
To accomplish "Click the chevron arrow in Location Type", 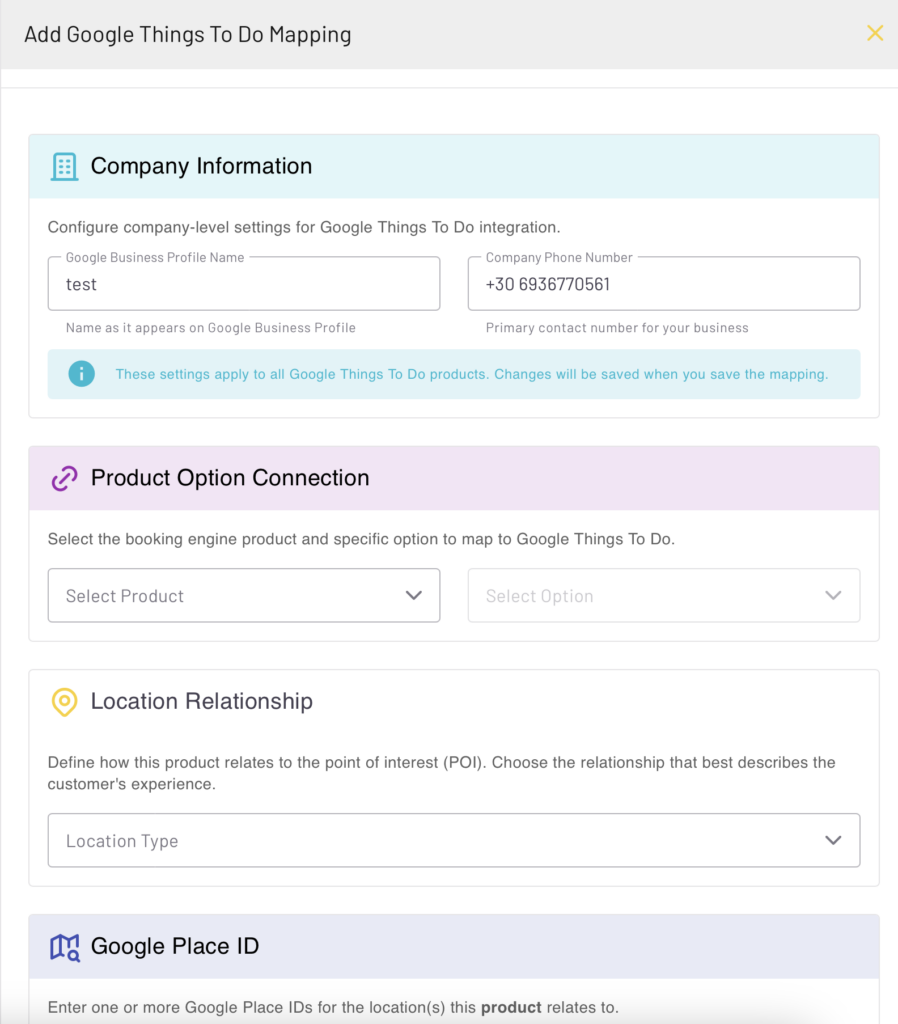I will [x=833, y=841].
